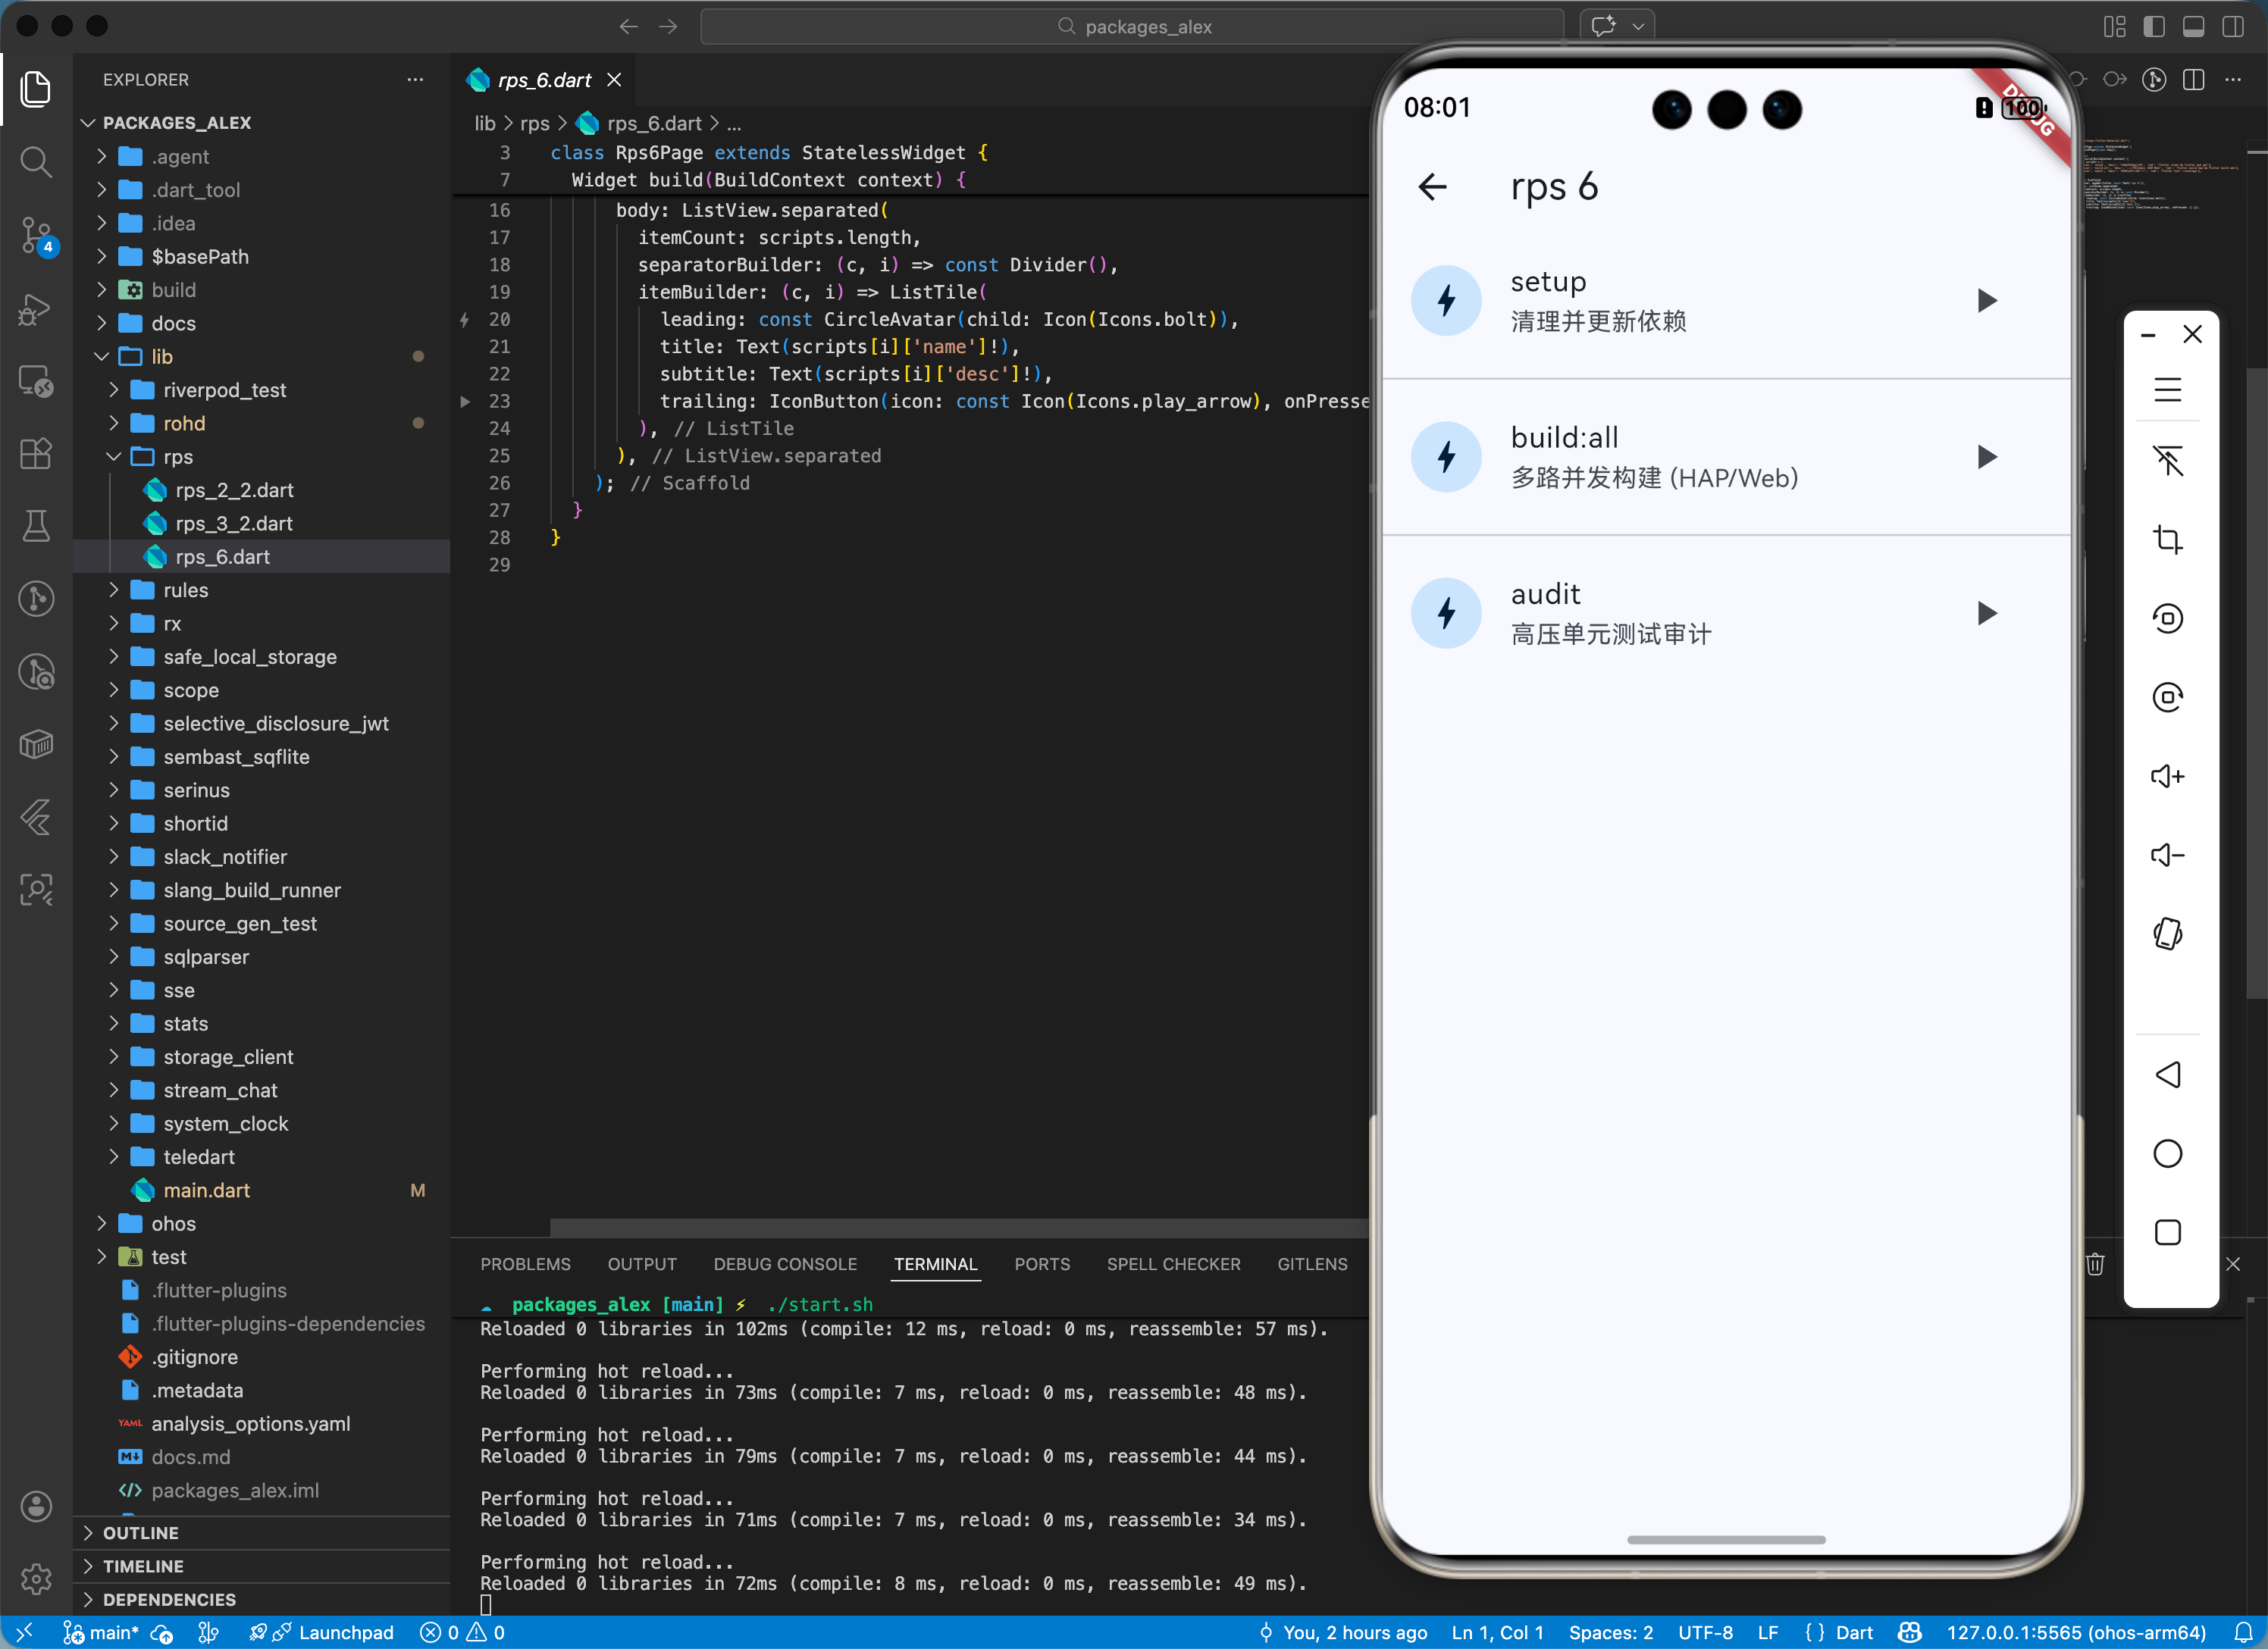Toggle secondary side bar layout button
2268x1649 pixels.
coord(2232,27)
